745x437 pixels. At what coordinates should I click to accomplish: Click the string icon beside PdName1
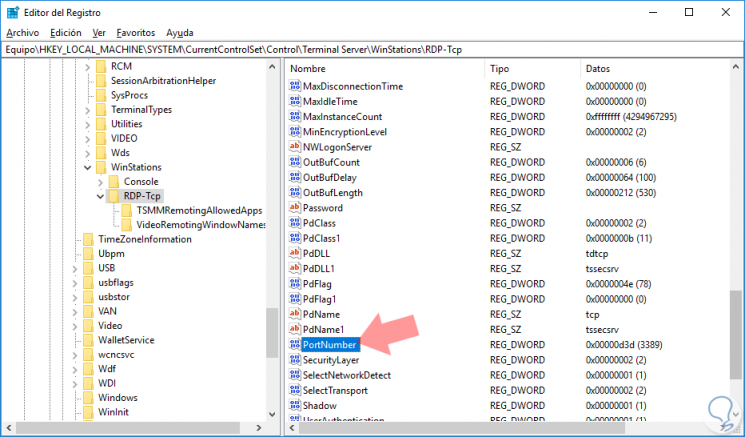(295, 329)
